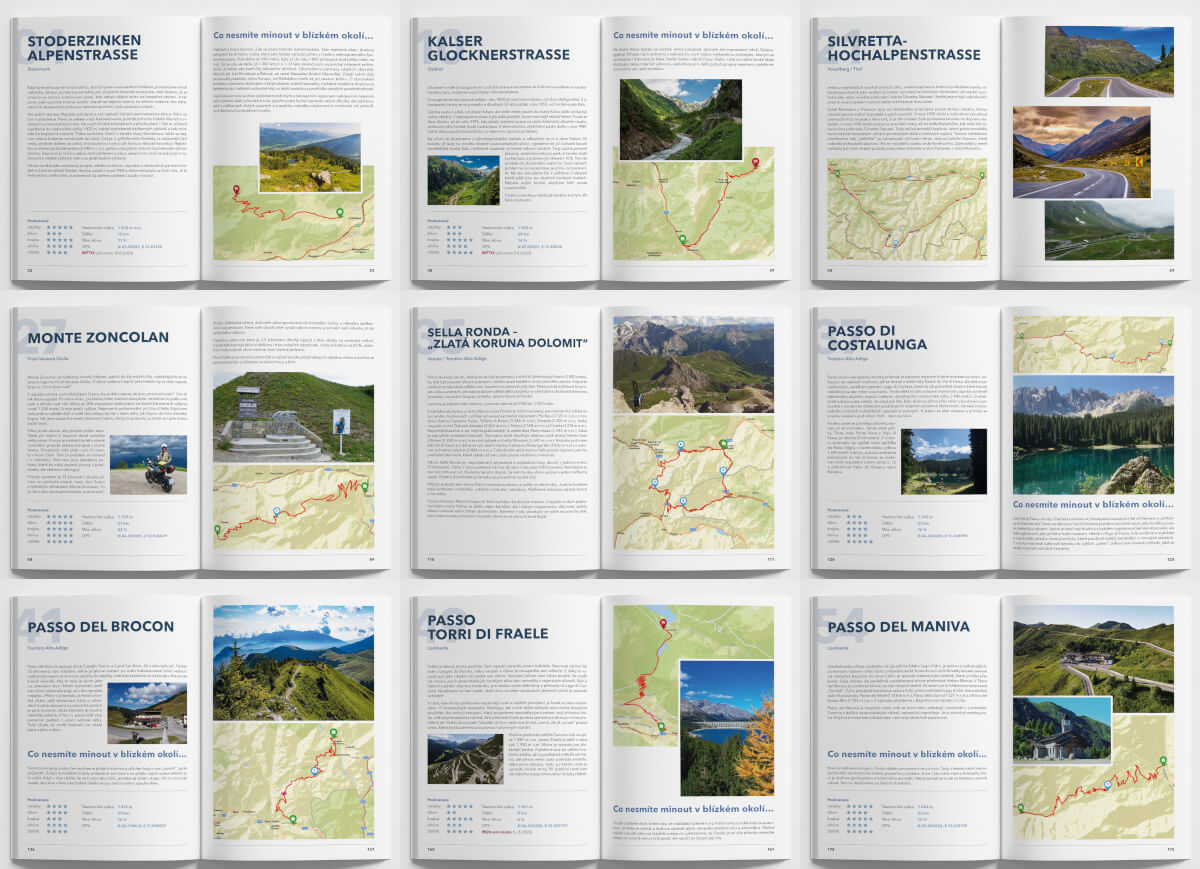Select the heading "MONTE ZONCOLAN"
The image size is (1200, 869).
[x=96, y=338]
